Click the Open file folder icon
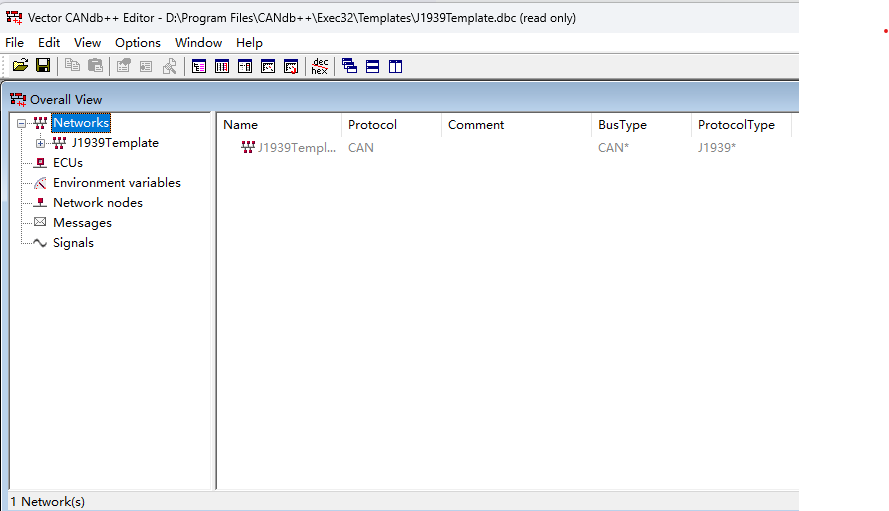Viewport: 889px width, 511px height. (x=20, y=66)
